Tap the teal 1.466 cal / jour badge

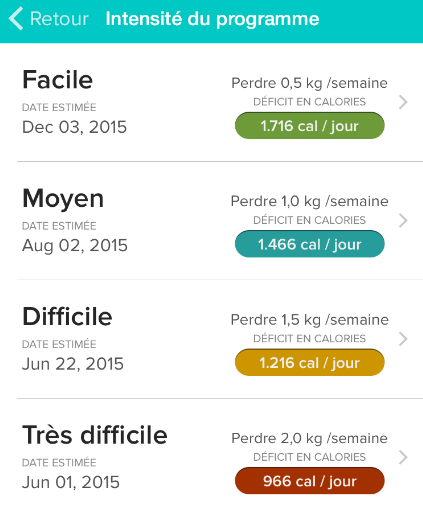pos(310,244)
